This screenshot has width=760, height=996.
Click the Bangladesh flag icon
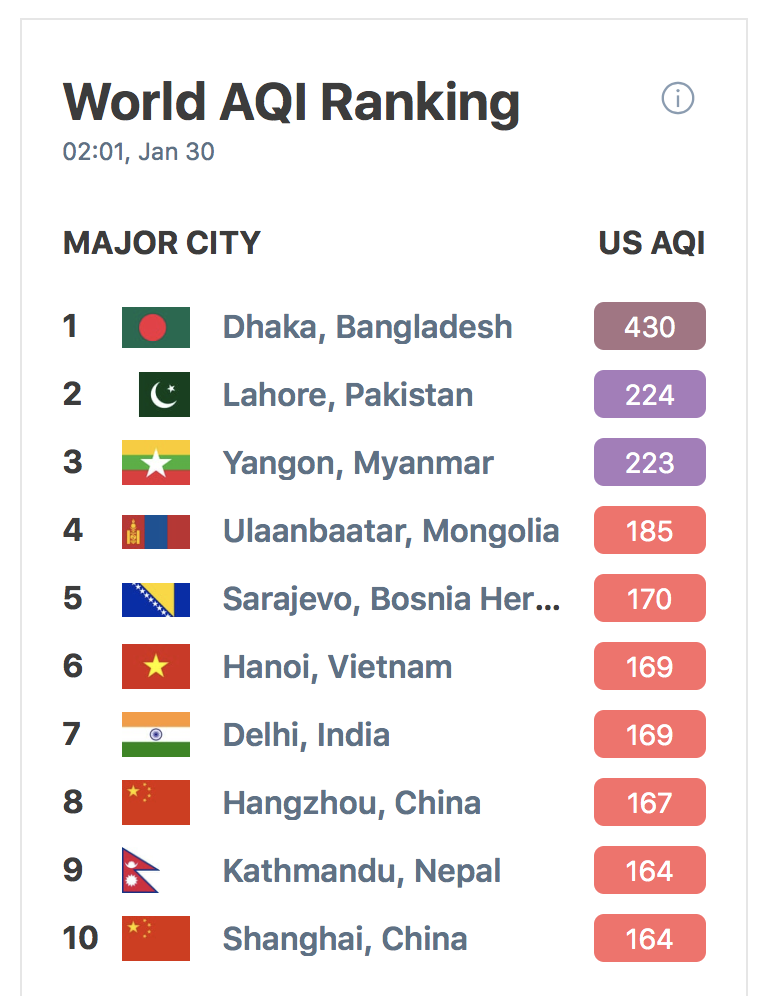click(156, 327)
